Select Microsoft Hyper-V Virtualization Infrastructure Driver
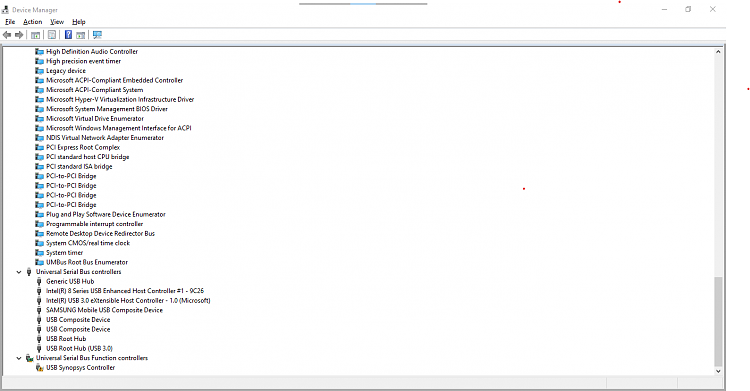Screen dimensions: 750x391 [120, 100]
